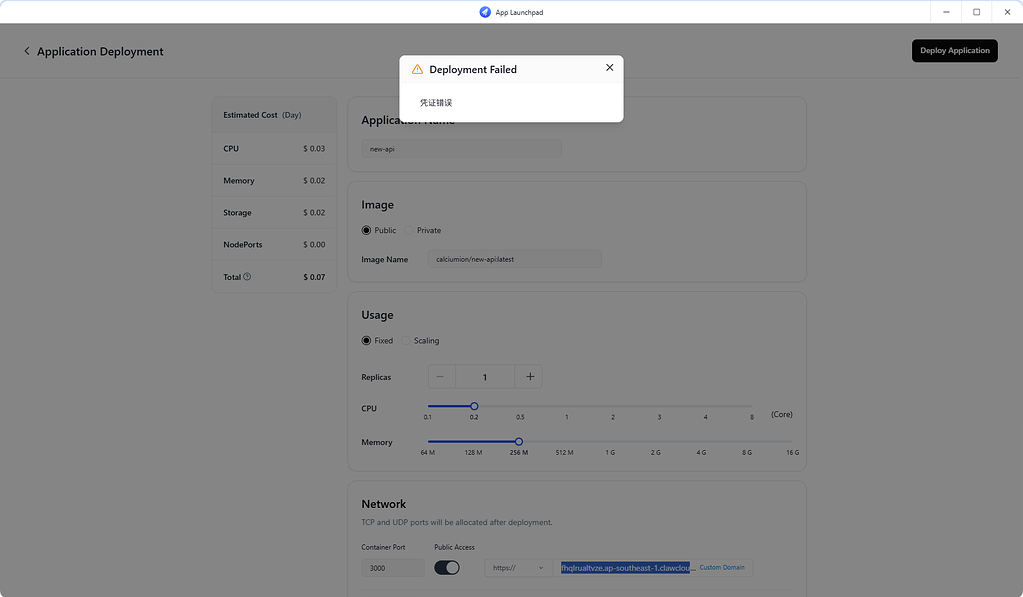
Task: Click the Container Port 3000 field
Action: click(x=393, y=568)
